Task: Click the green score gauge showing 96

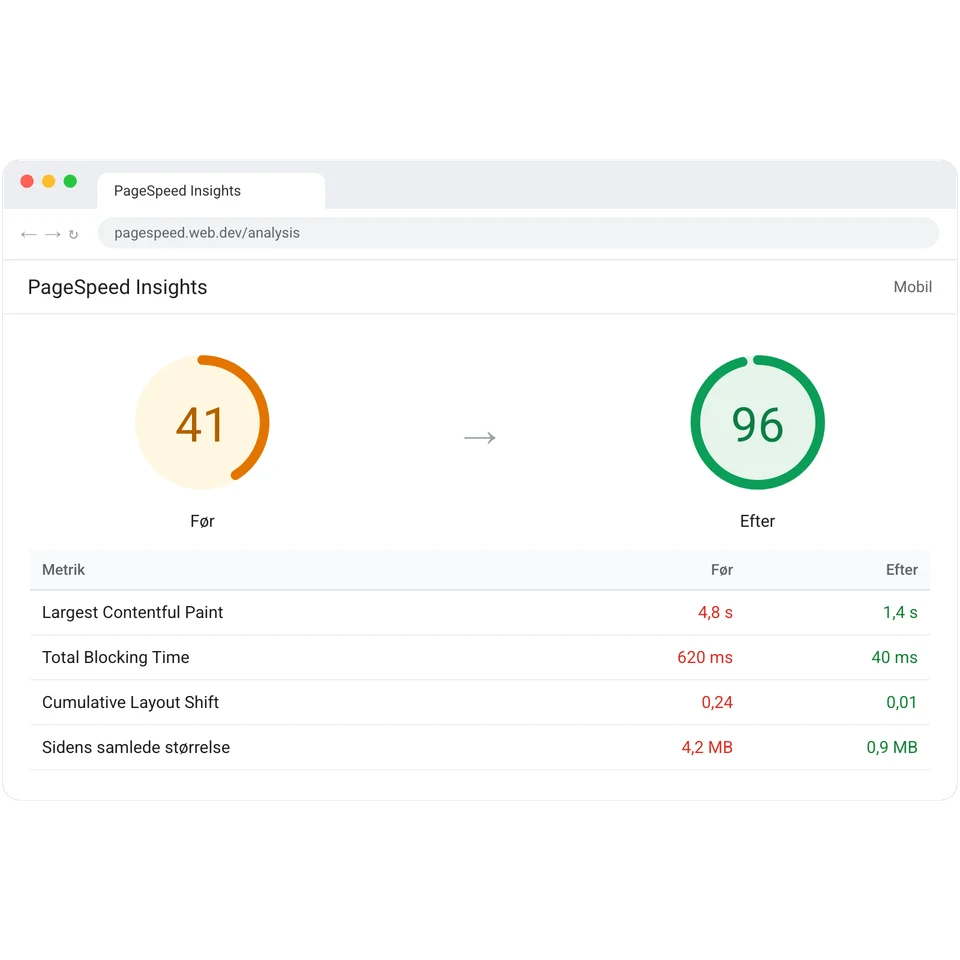Action: 757,422
